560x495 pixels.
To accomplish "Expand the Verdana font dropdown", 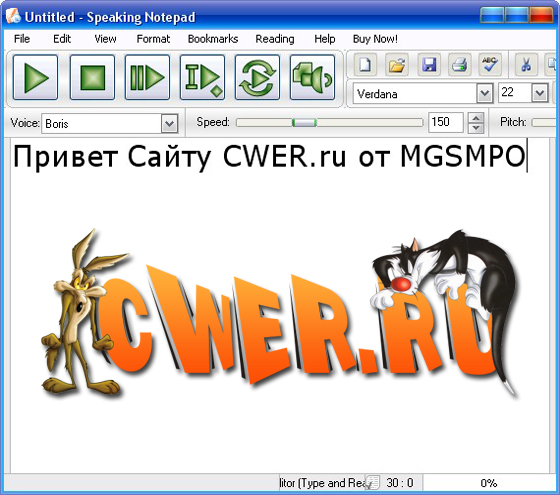I will 485,94.
